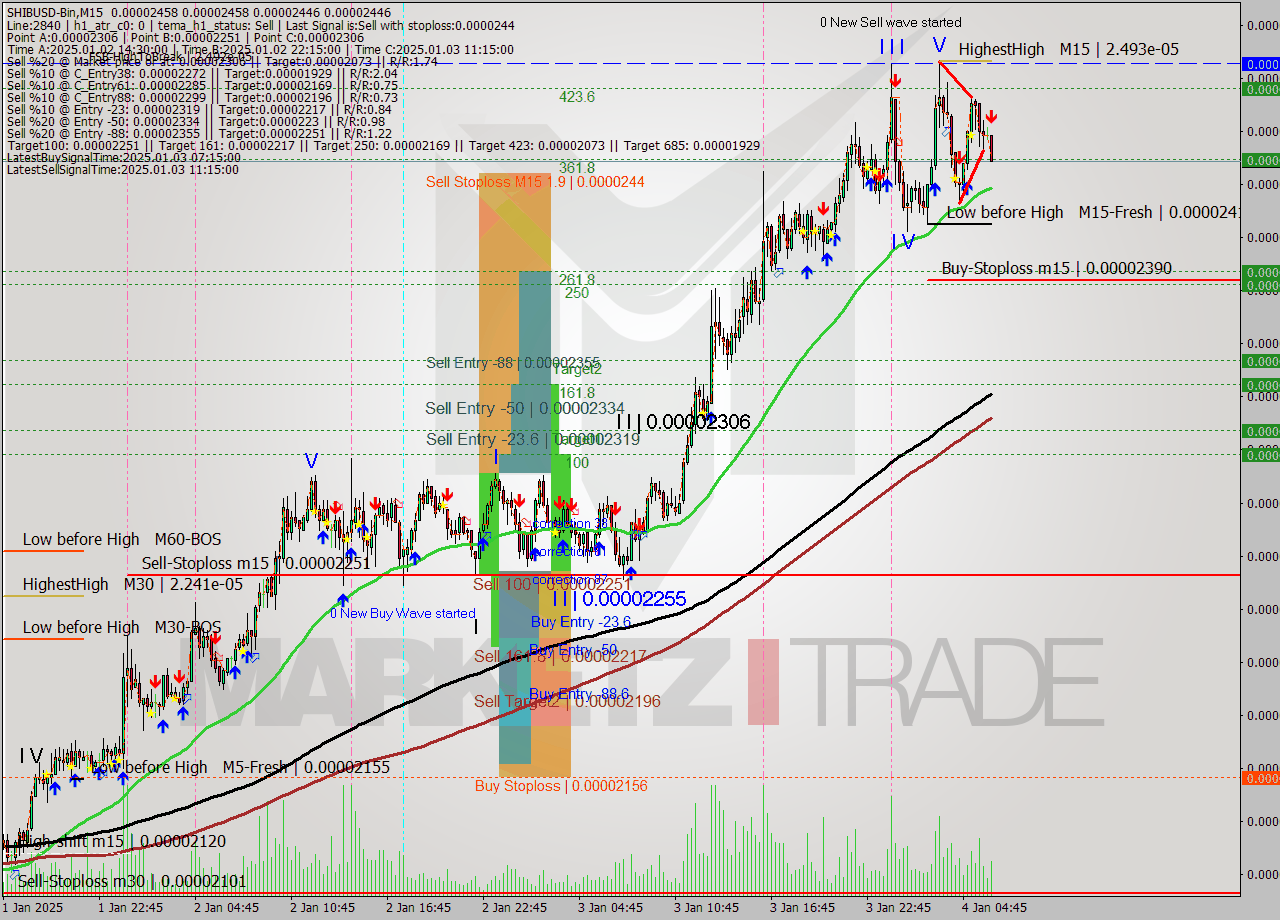This screenshot has width=1280, height=920.
Task: Select the '3 Jan 22:45' time axis label
Action: (899, 908)
